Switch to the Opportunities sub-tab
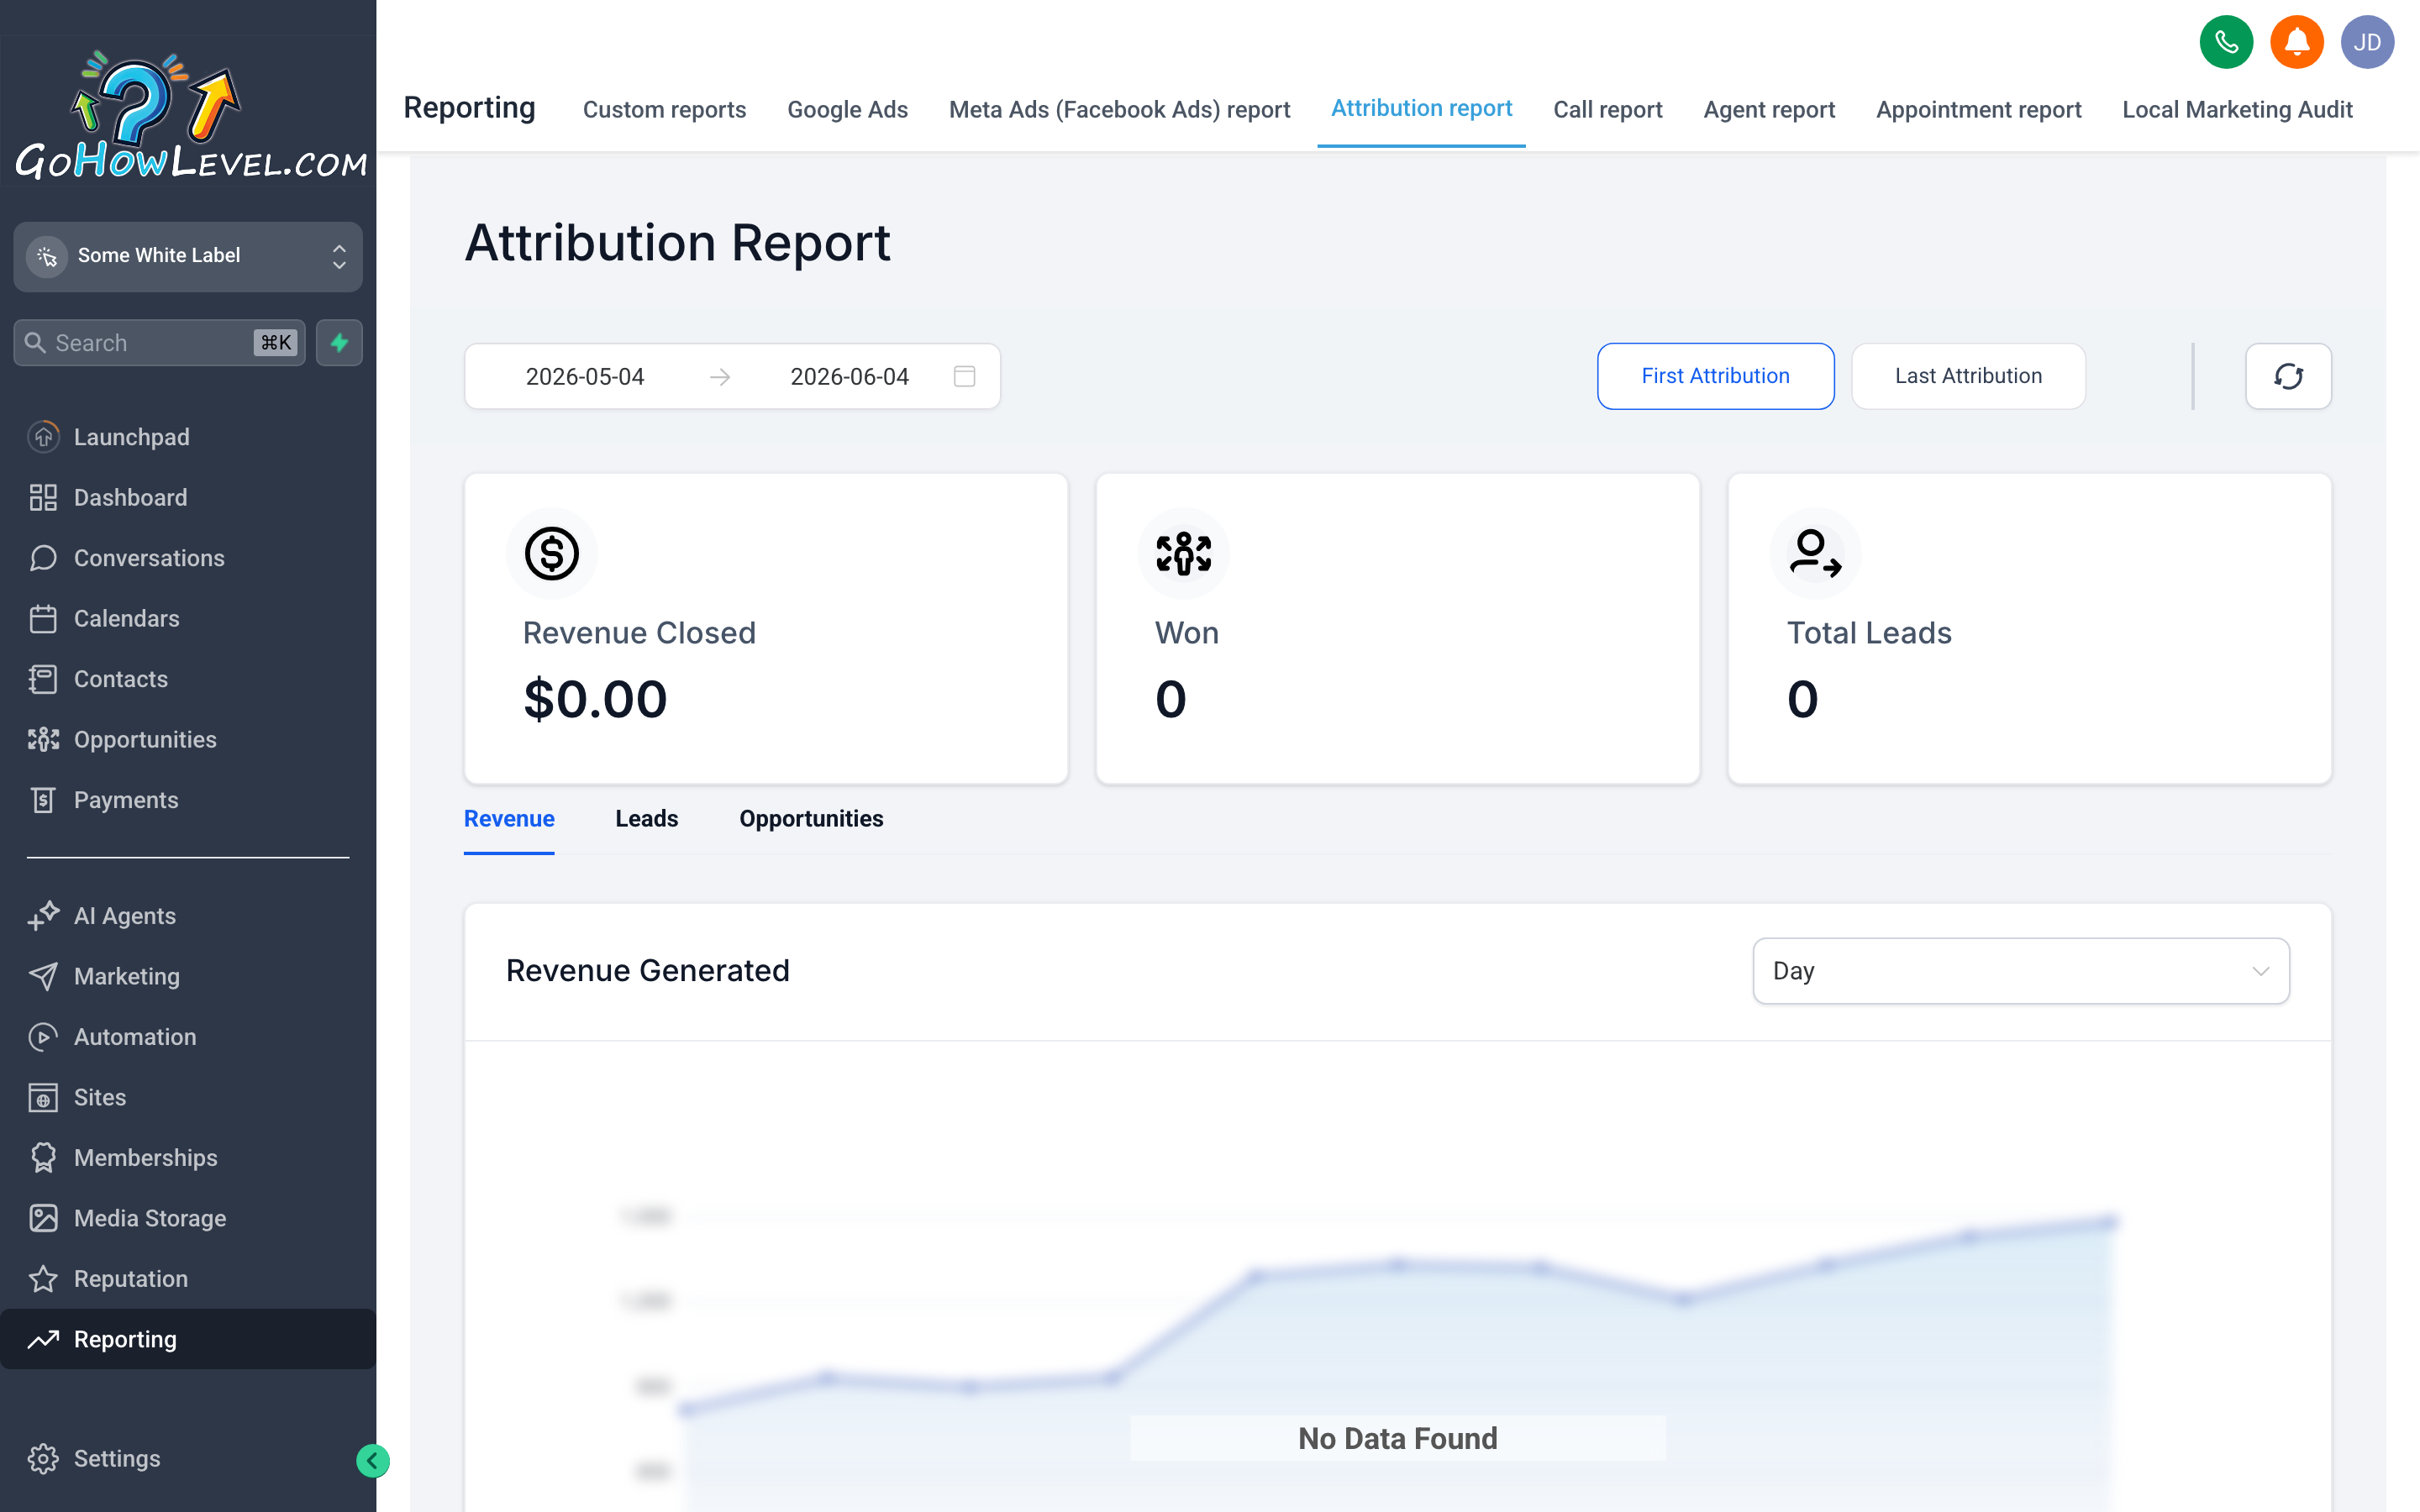 tap(811, 819)
